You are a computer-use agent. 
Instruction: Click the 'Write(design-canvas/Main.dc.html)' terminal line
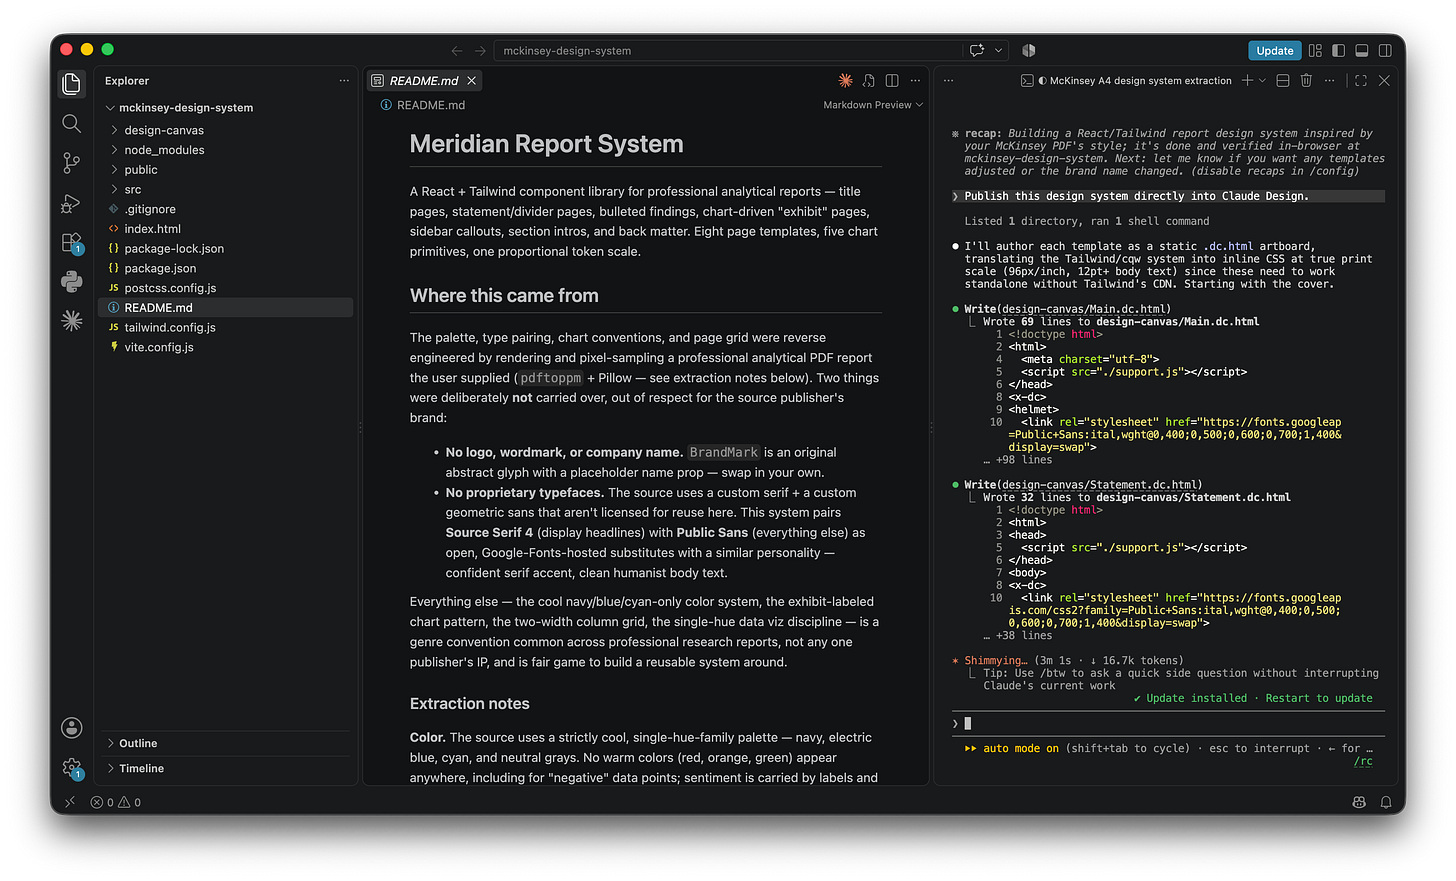[1068, 309]
